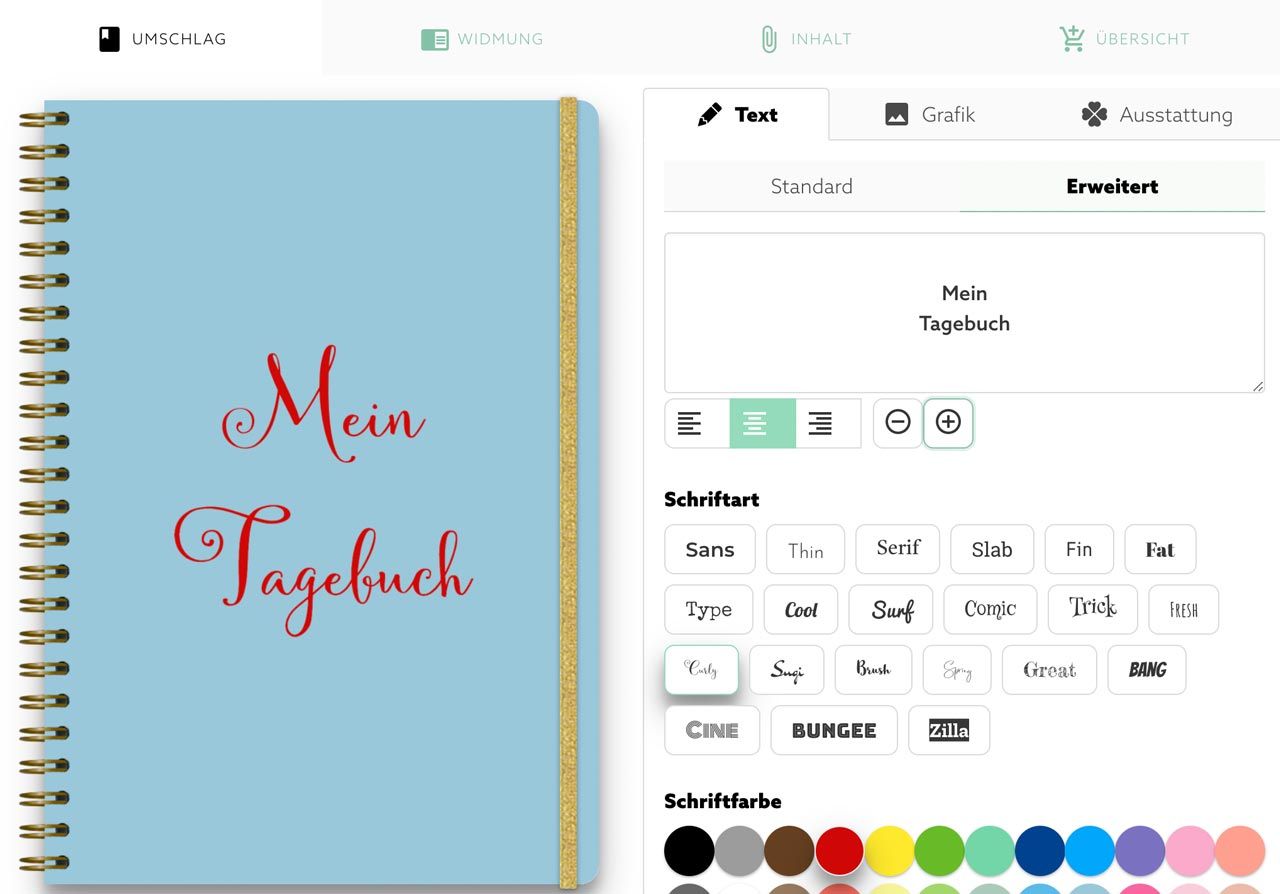Viewport: 1280px width, 894px height.
Task: Change font color to yellow
Action: (x=890, y=851)
